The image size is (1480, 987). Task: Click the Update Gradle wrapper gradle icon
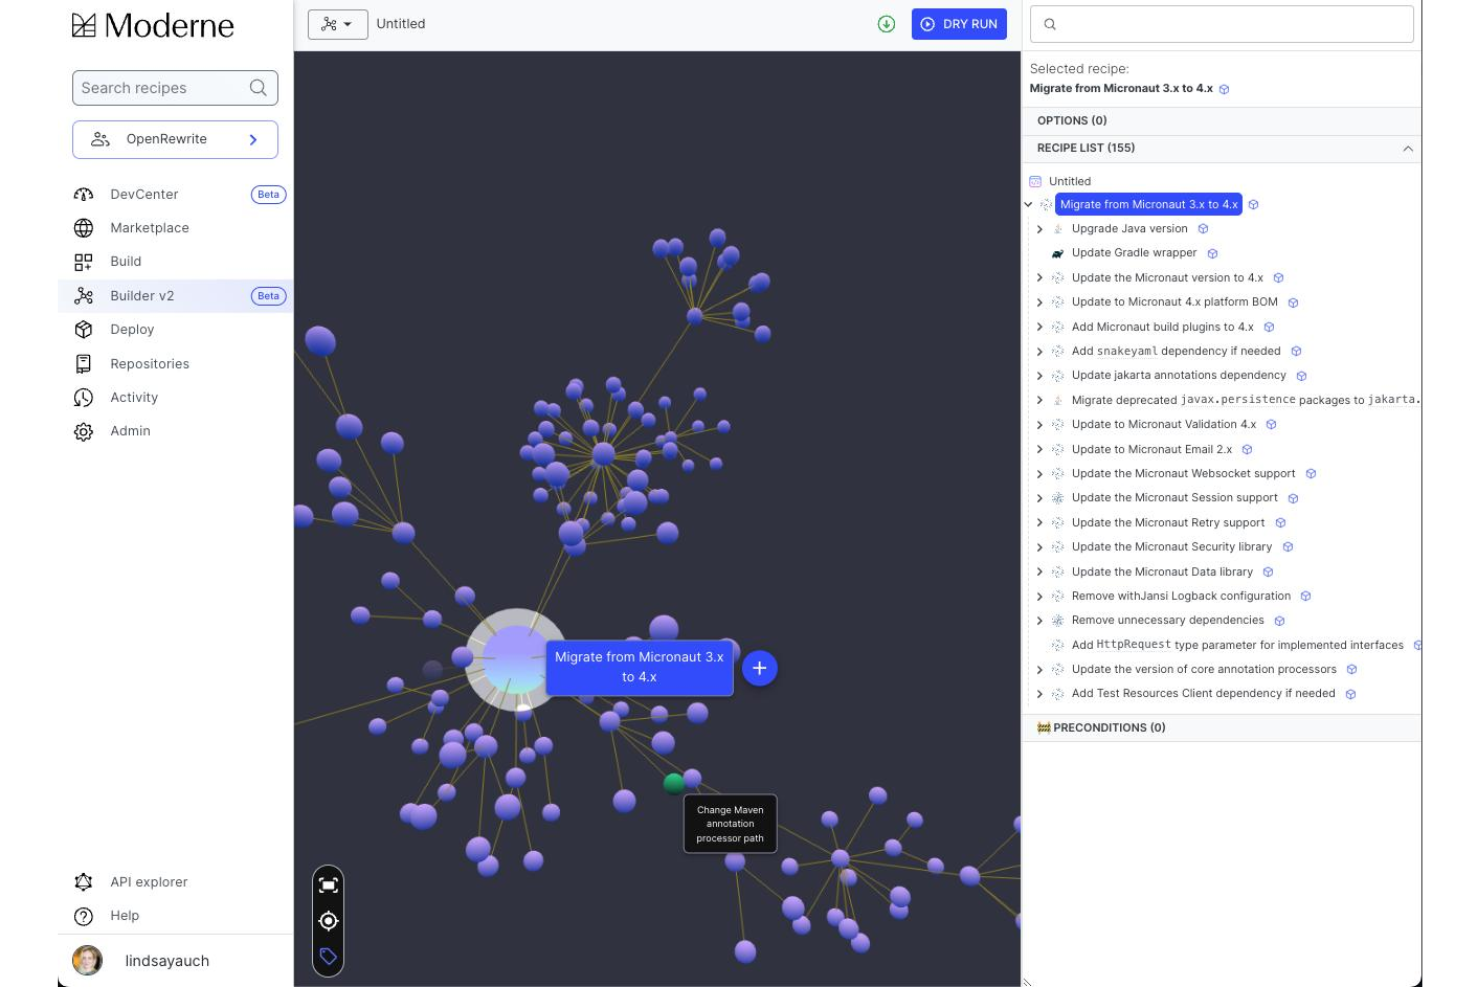[1057, 254]
